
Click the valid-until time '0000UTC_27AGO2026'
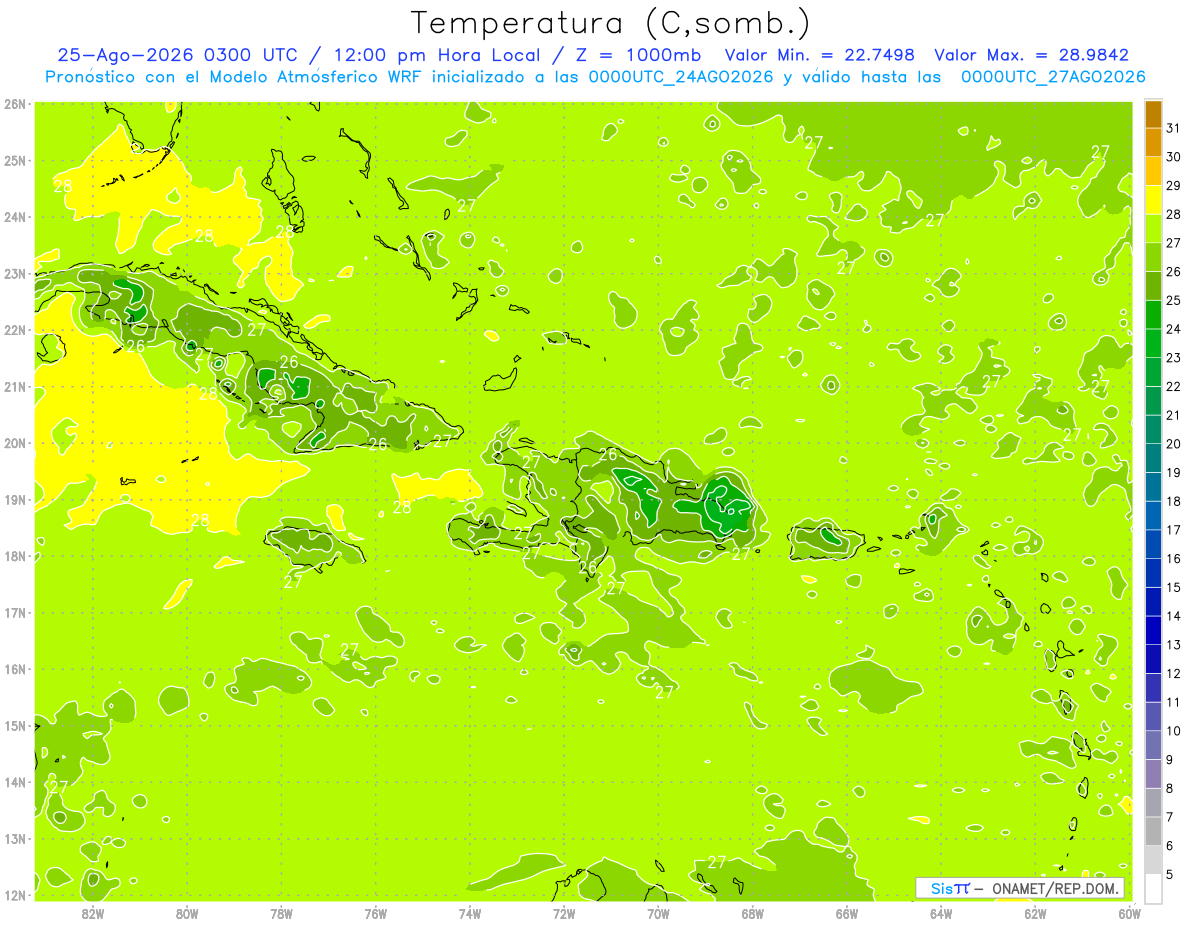tap(1053, 77)
